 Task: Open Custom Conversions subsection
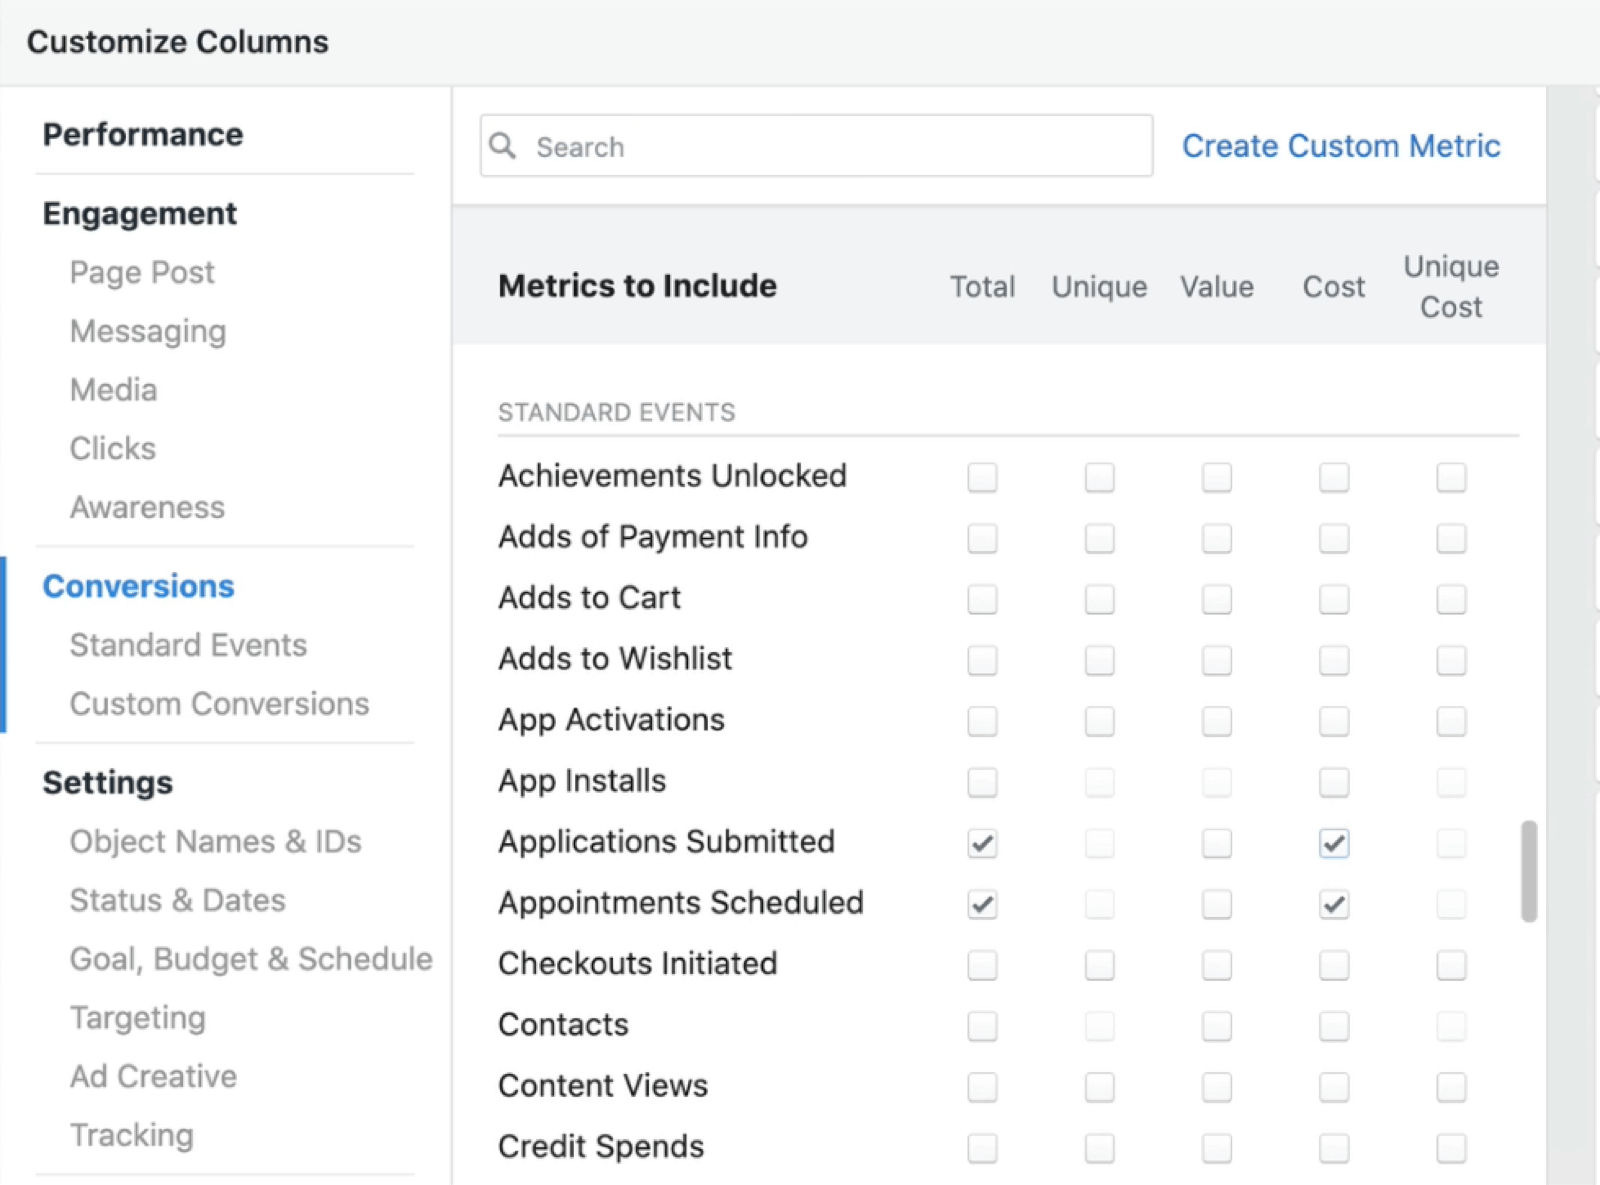tap(219, 704)
